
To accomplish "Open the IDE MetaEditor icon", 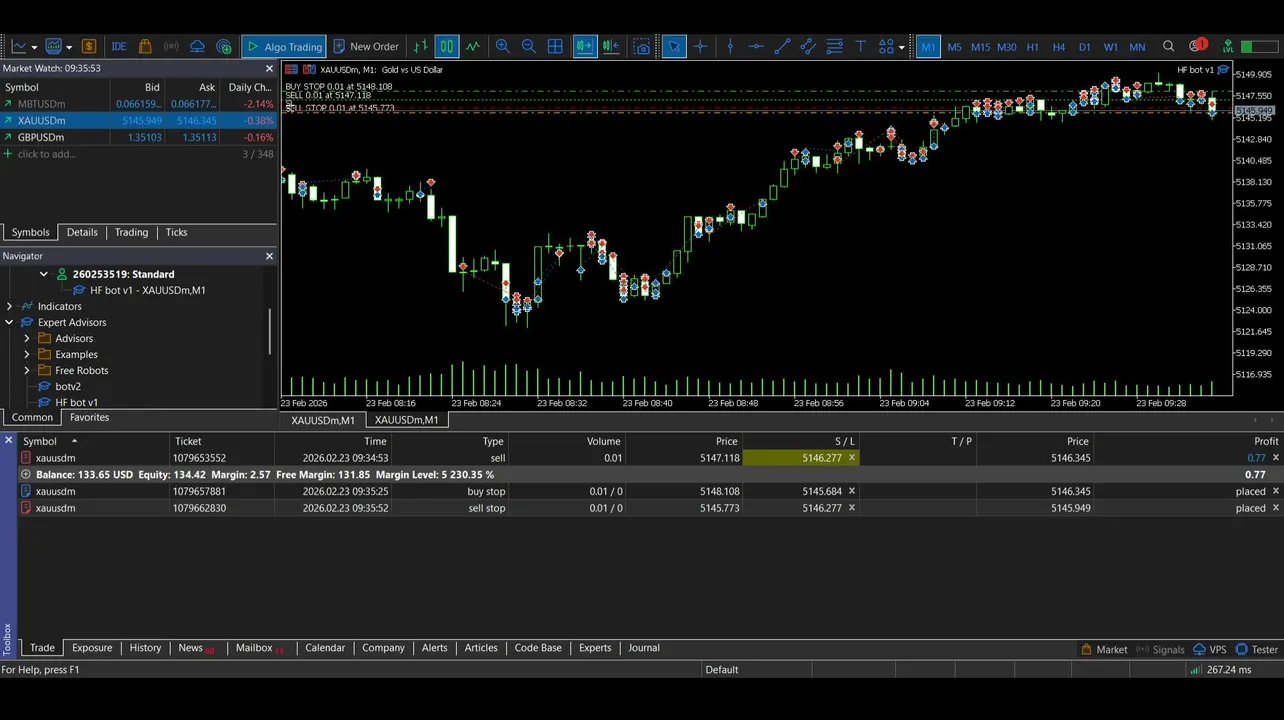I will [119, 46].
